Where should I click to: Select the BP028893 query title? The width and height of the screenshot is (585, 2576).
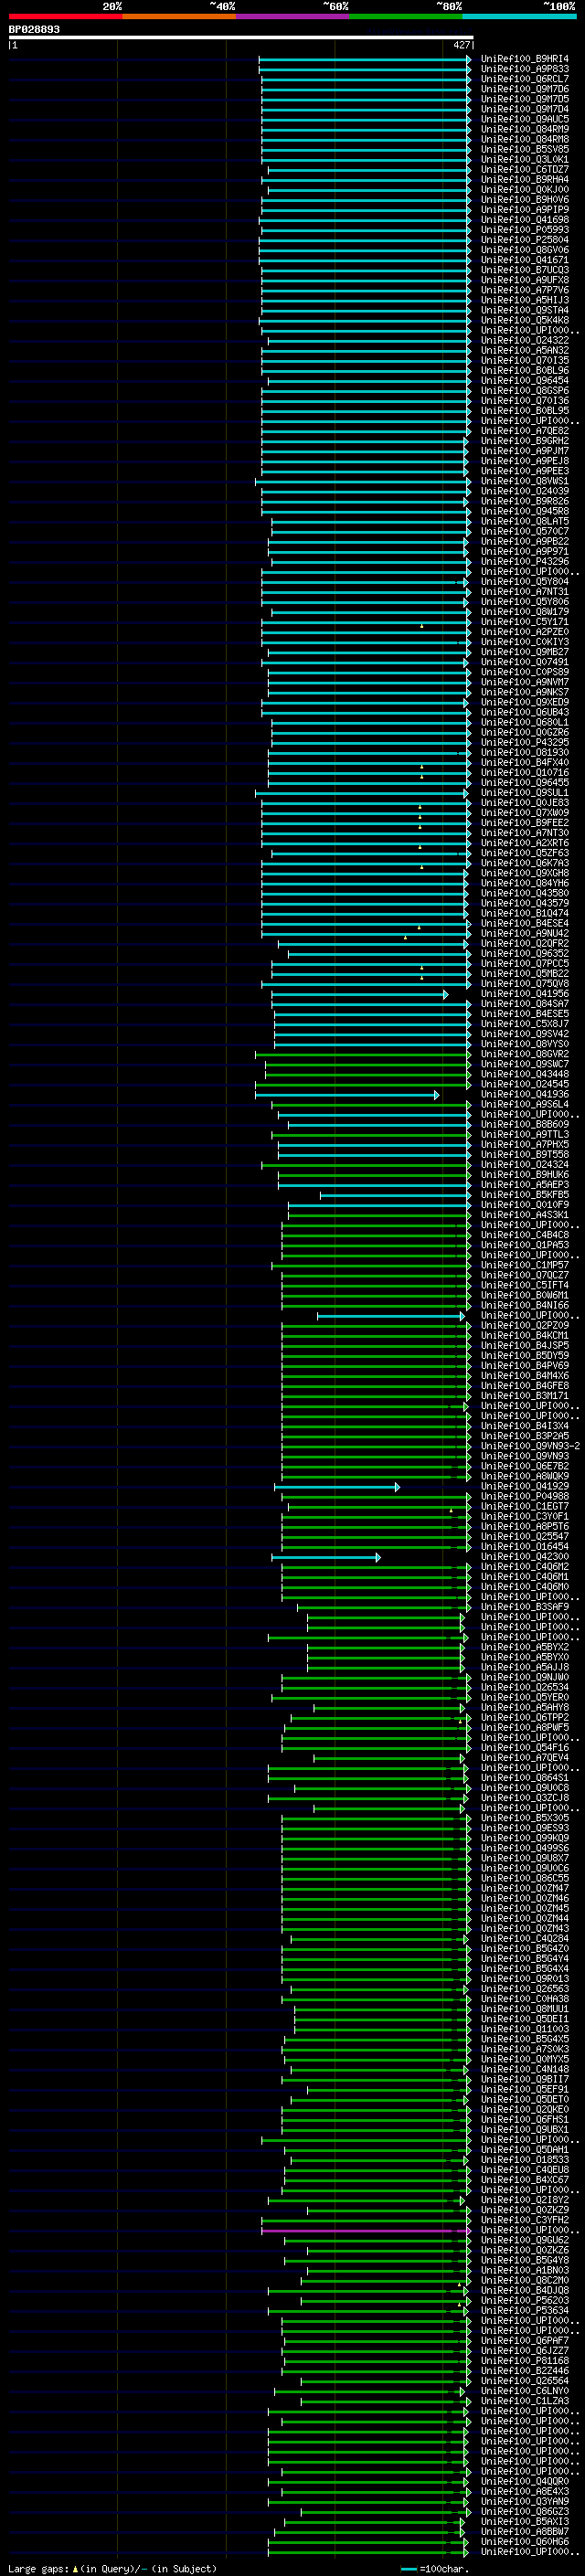point(34,29)
